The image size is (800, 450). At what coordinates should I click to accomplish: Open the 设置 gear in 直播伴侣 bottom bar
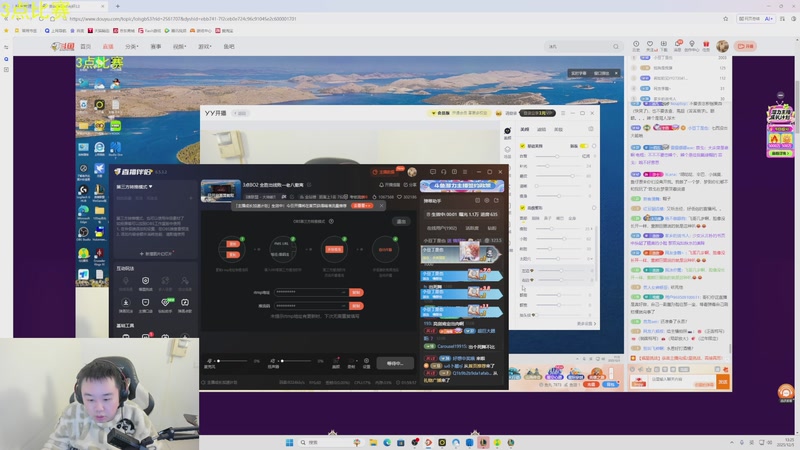coord(366,362)
